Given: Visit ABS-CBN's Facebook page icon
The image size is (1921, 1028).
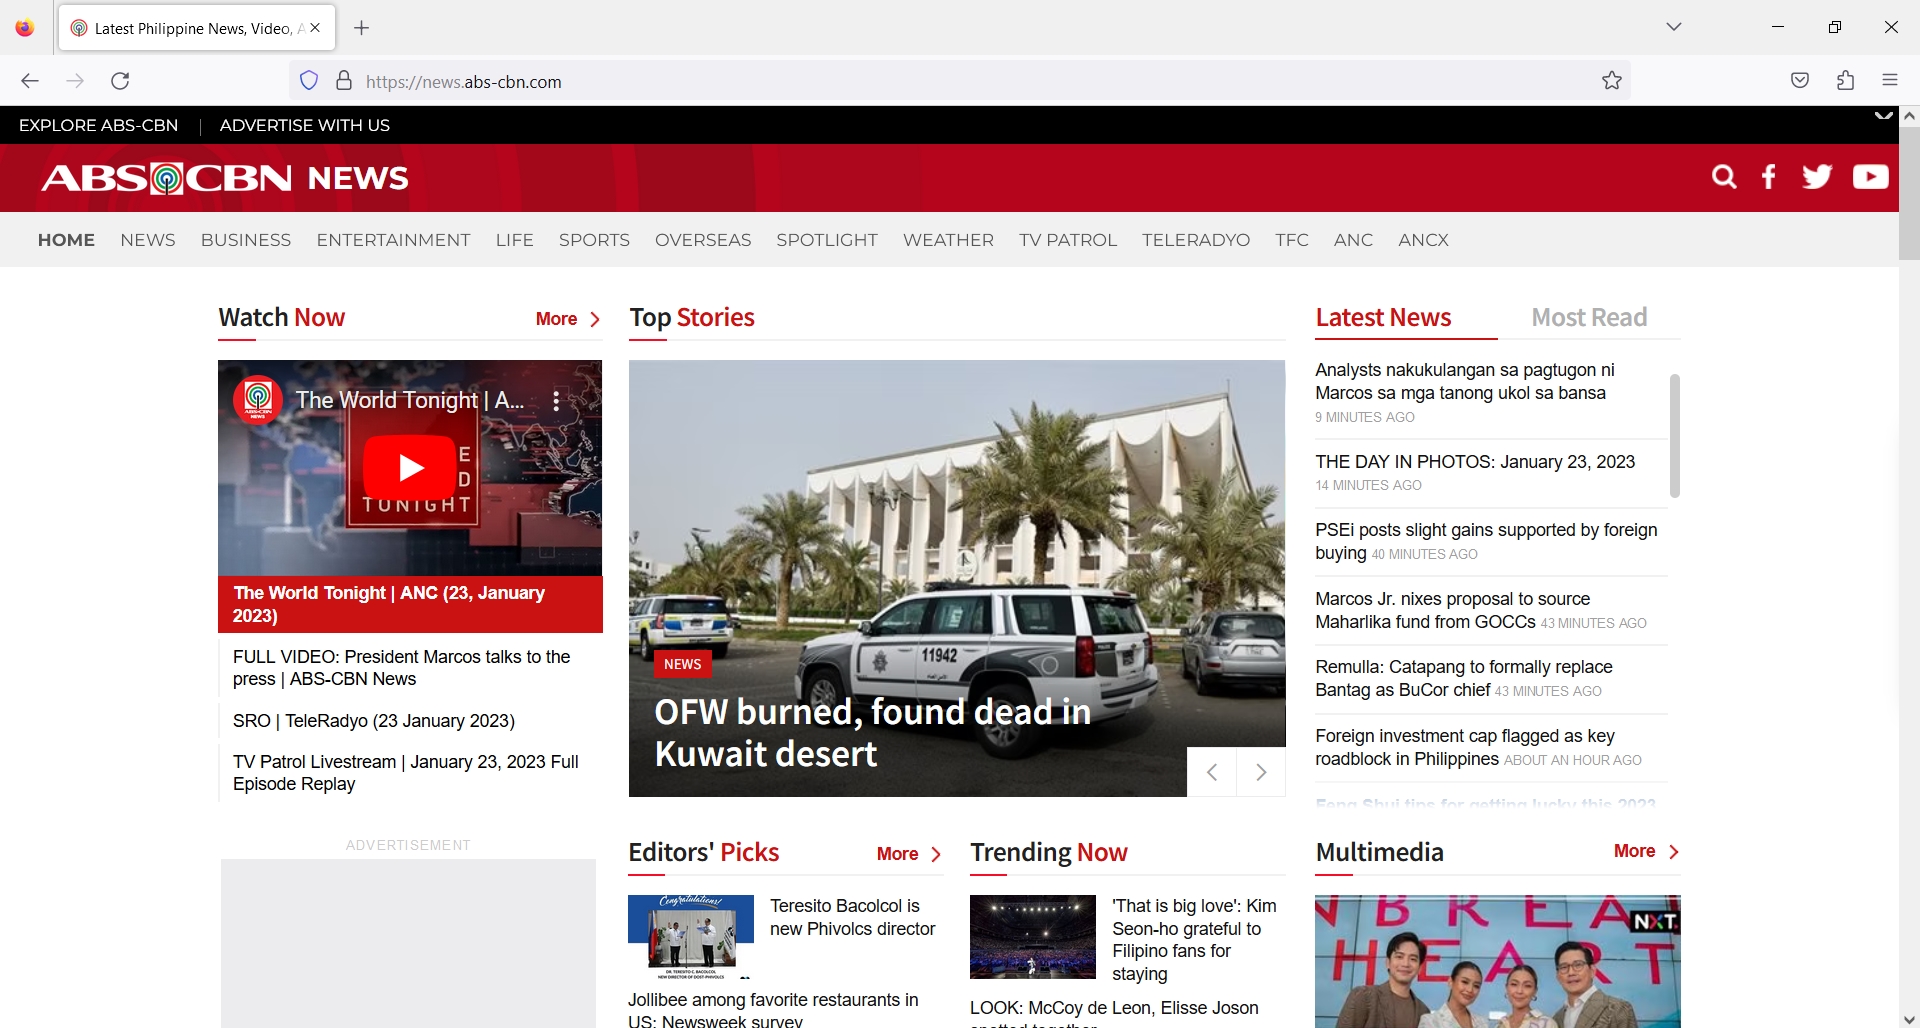Looking at the screenshot, I should pos(1768,176).
